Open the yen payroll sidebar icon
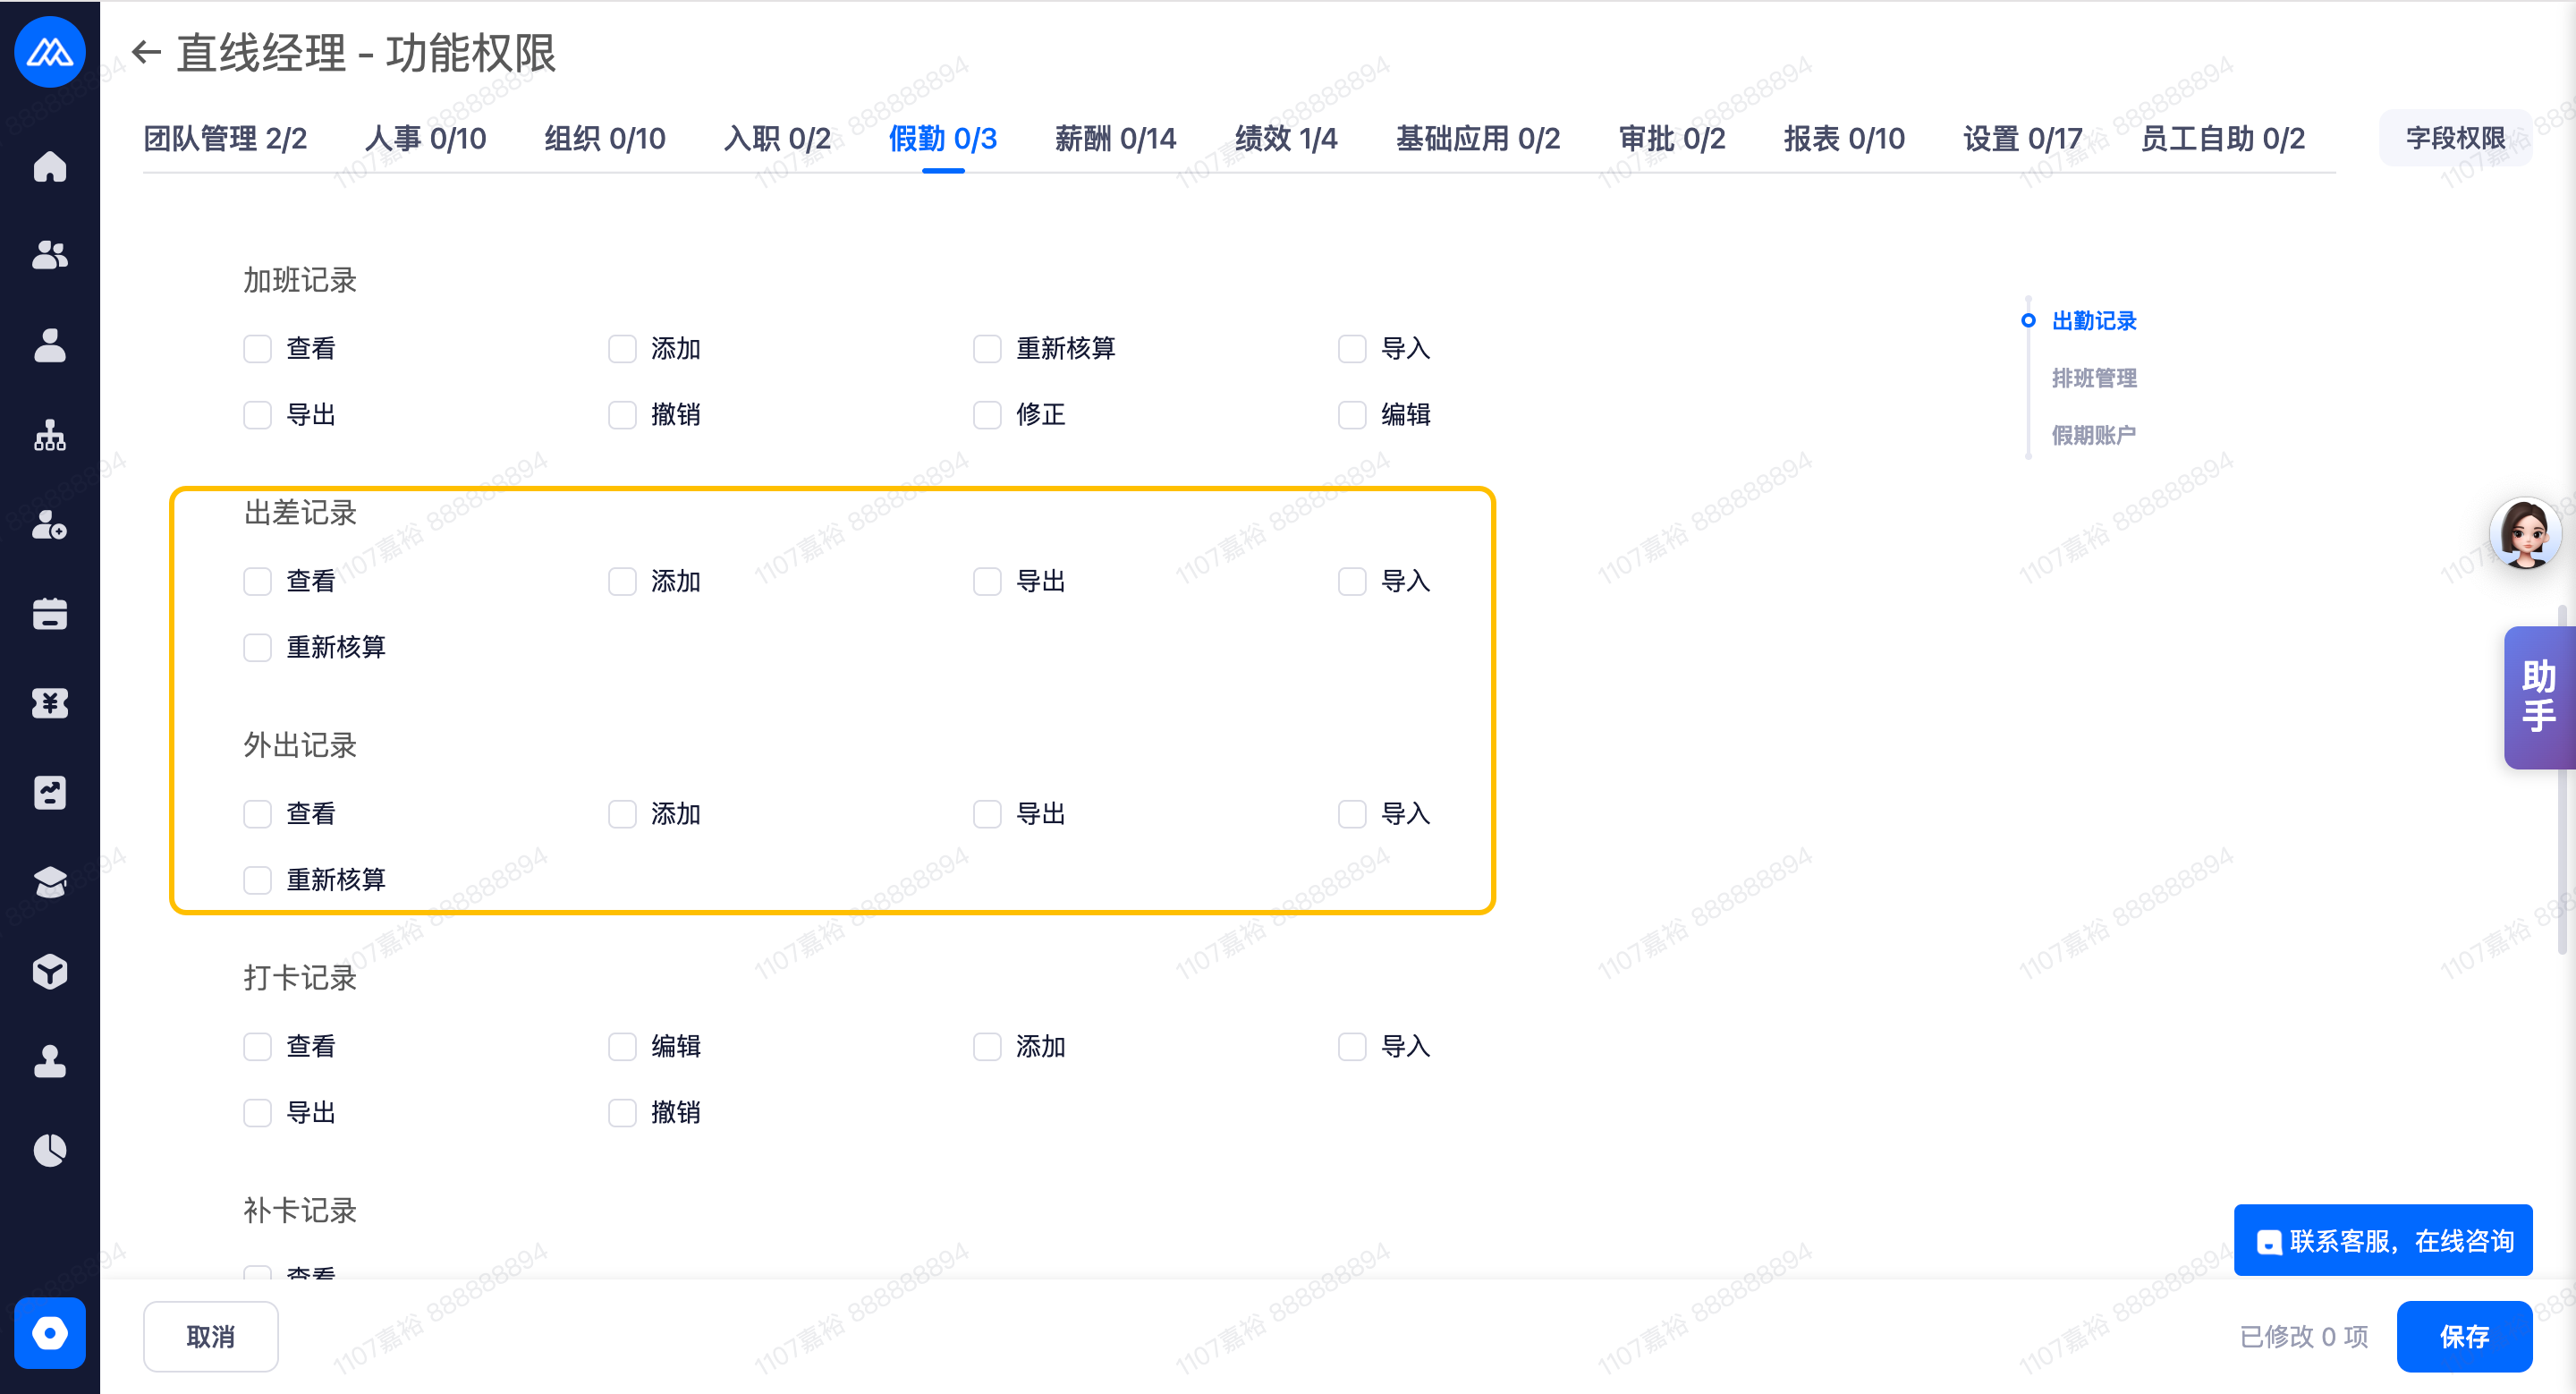The width and height of the screenshot is (2576, 1394). tap(50, 703)
